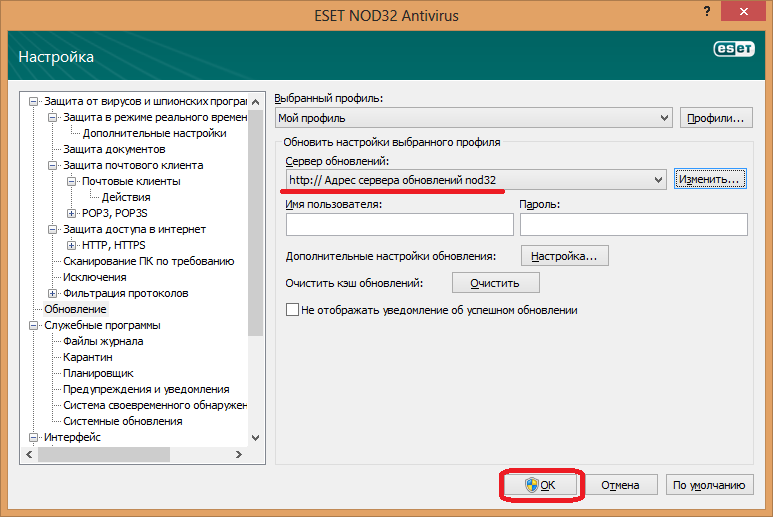773x517 pixels.
Task: Click the tree scroll left arrow
Action: 29,454
